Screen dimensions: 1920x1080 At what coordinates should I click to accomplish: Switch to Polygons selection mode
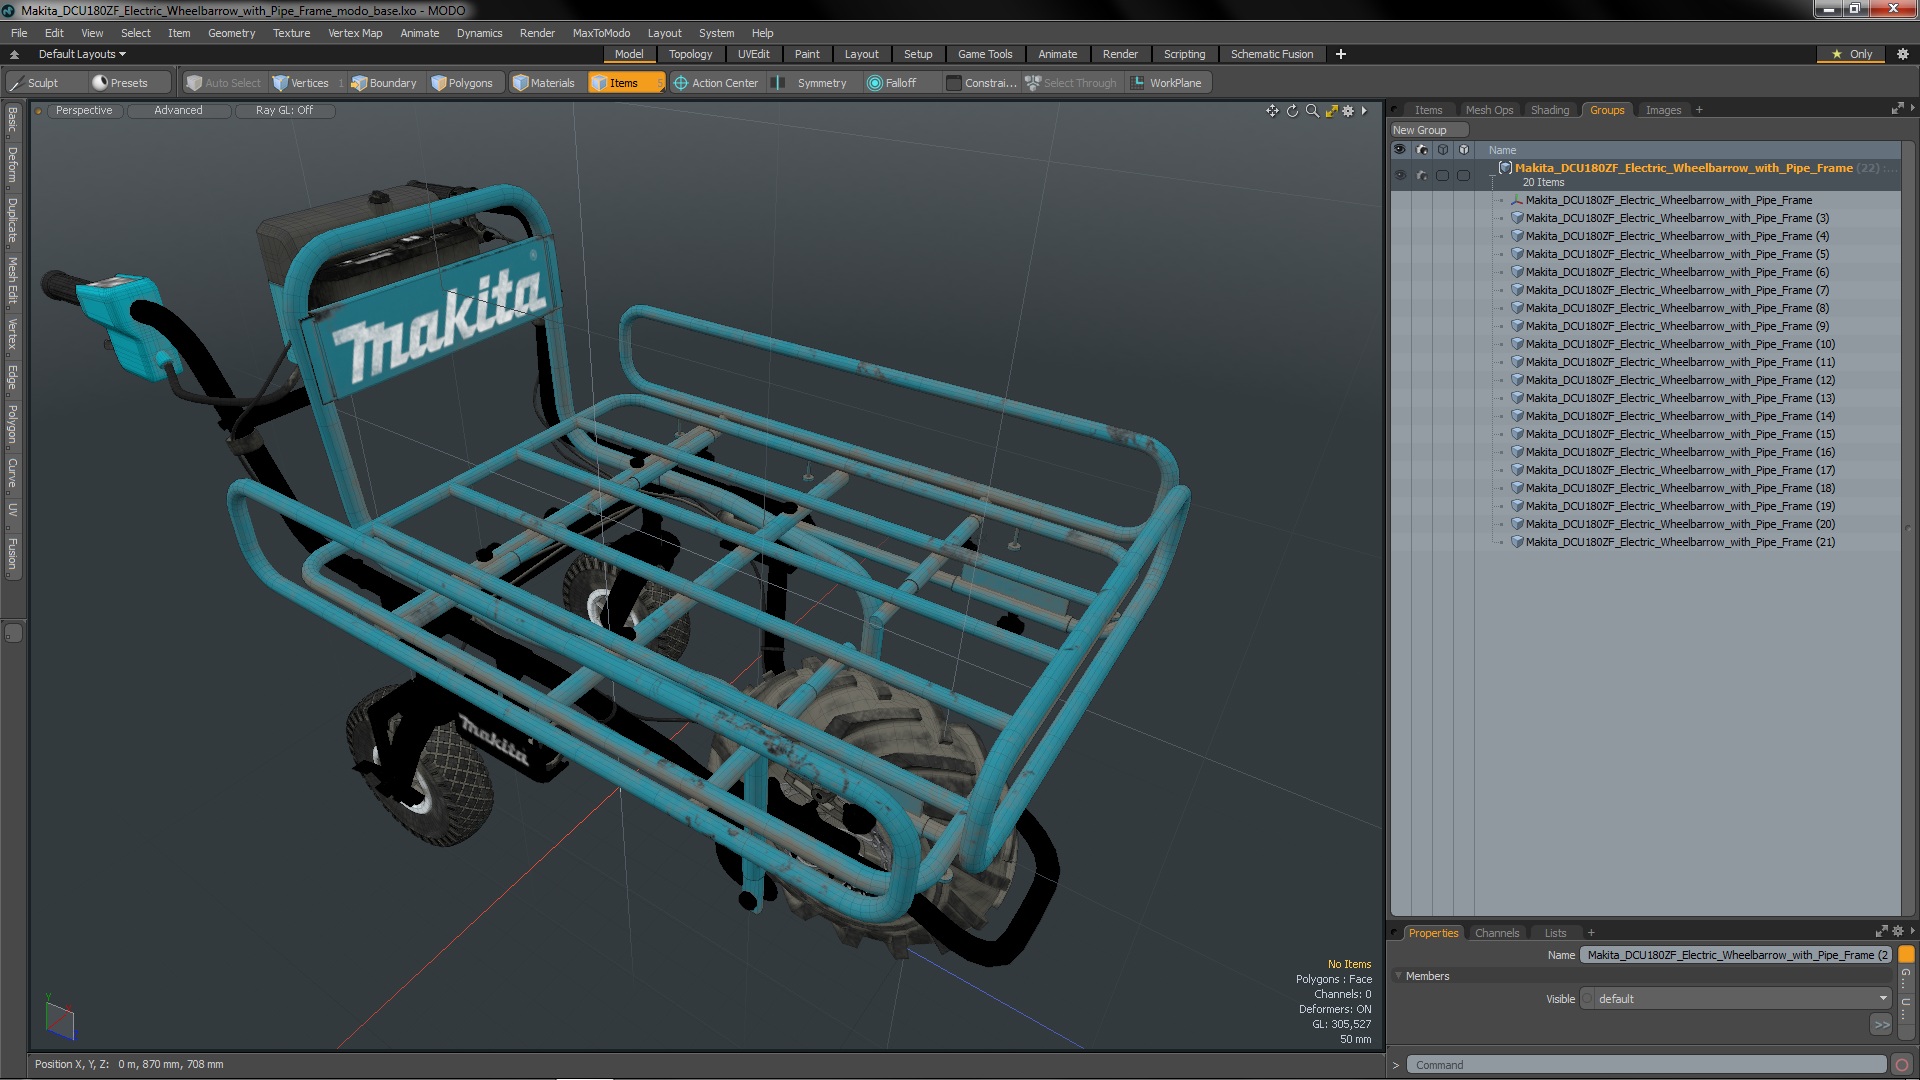(x=462, y=83)
